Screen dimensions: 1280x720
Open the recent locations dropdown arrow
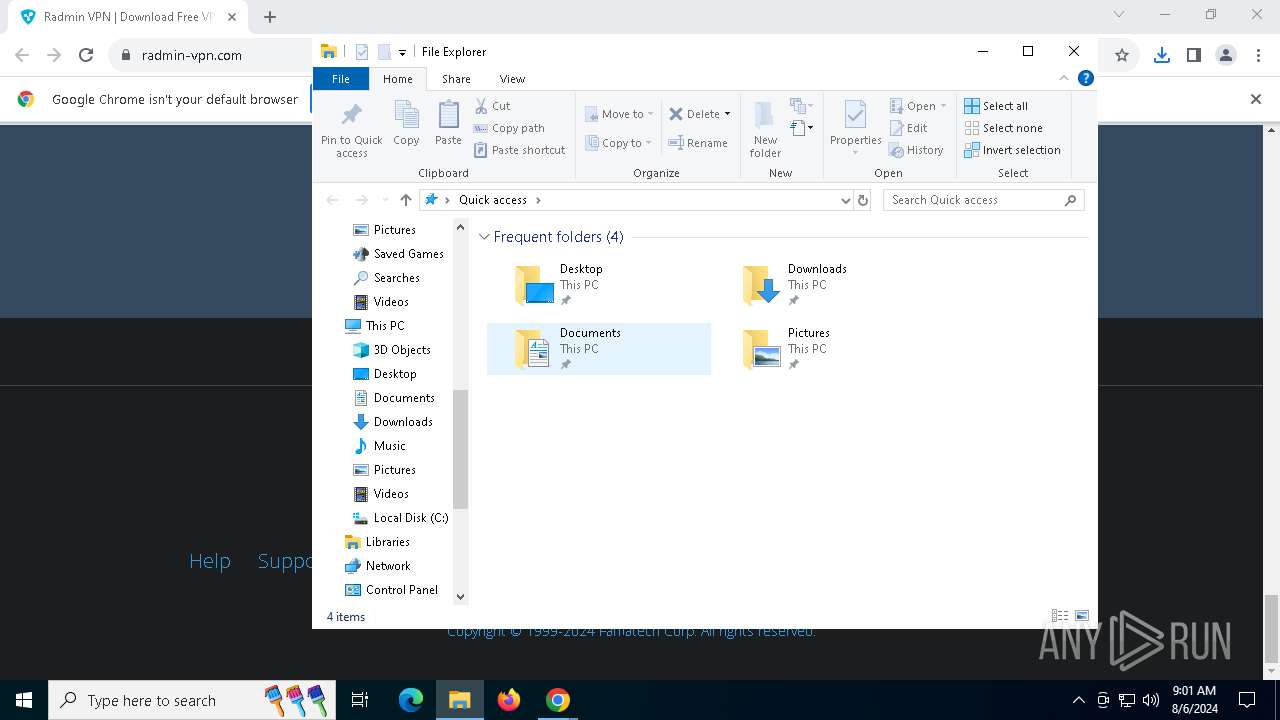(385, 200)
